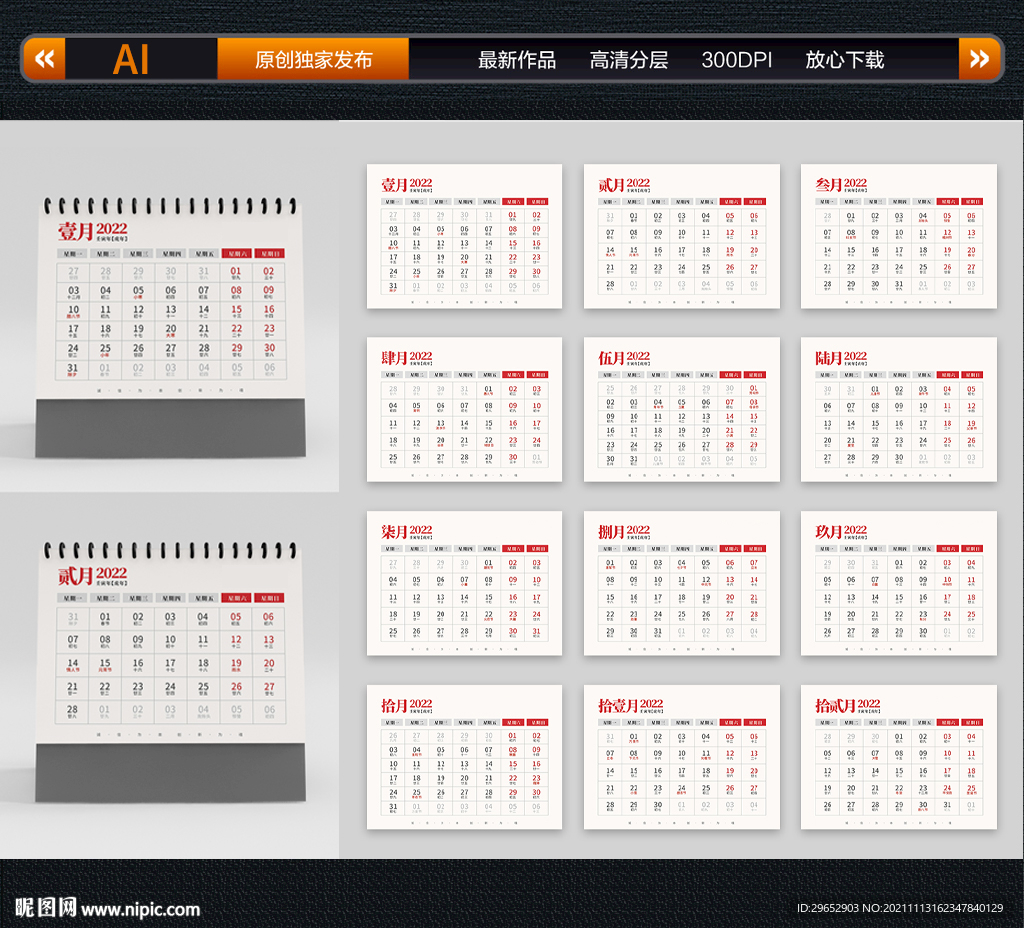Open the 伍月 2022 calendar card
Image resolution: width=1024 pixels, height=928 pixels.
click(x=682, y=409)
